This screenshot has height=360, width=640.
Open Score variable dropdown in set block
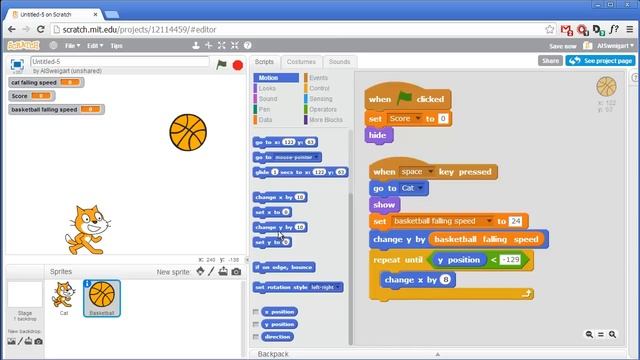[x=418, y=119]
